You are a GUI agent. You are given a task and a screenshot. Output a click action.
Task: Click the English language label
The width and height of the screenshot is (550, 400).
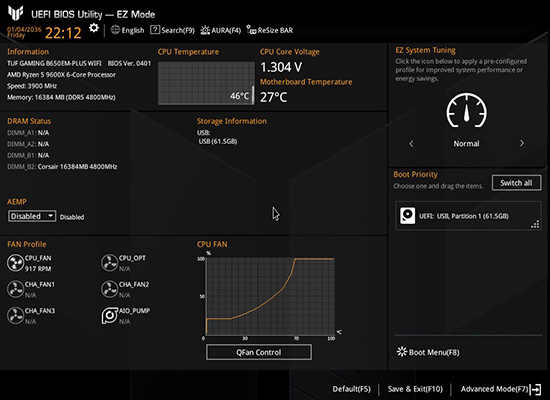click(x=133, y=30)
